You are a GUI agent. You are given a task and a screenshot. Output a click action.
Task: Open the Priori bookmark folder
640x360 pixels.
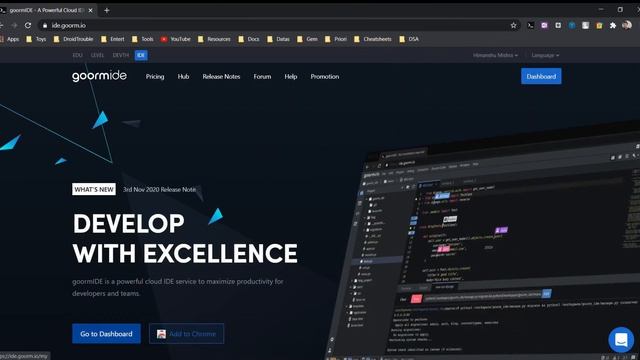[336, 39]
